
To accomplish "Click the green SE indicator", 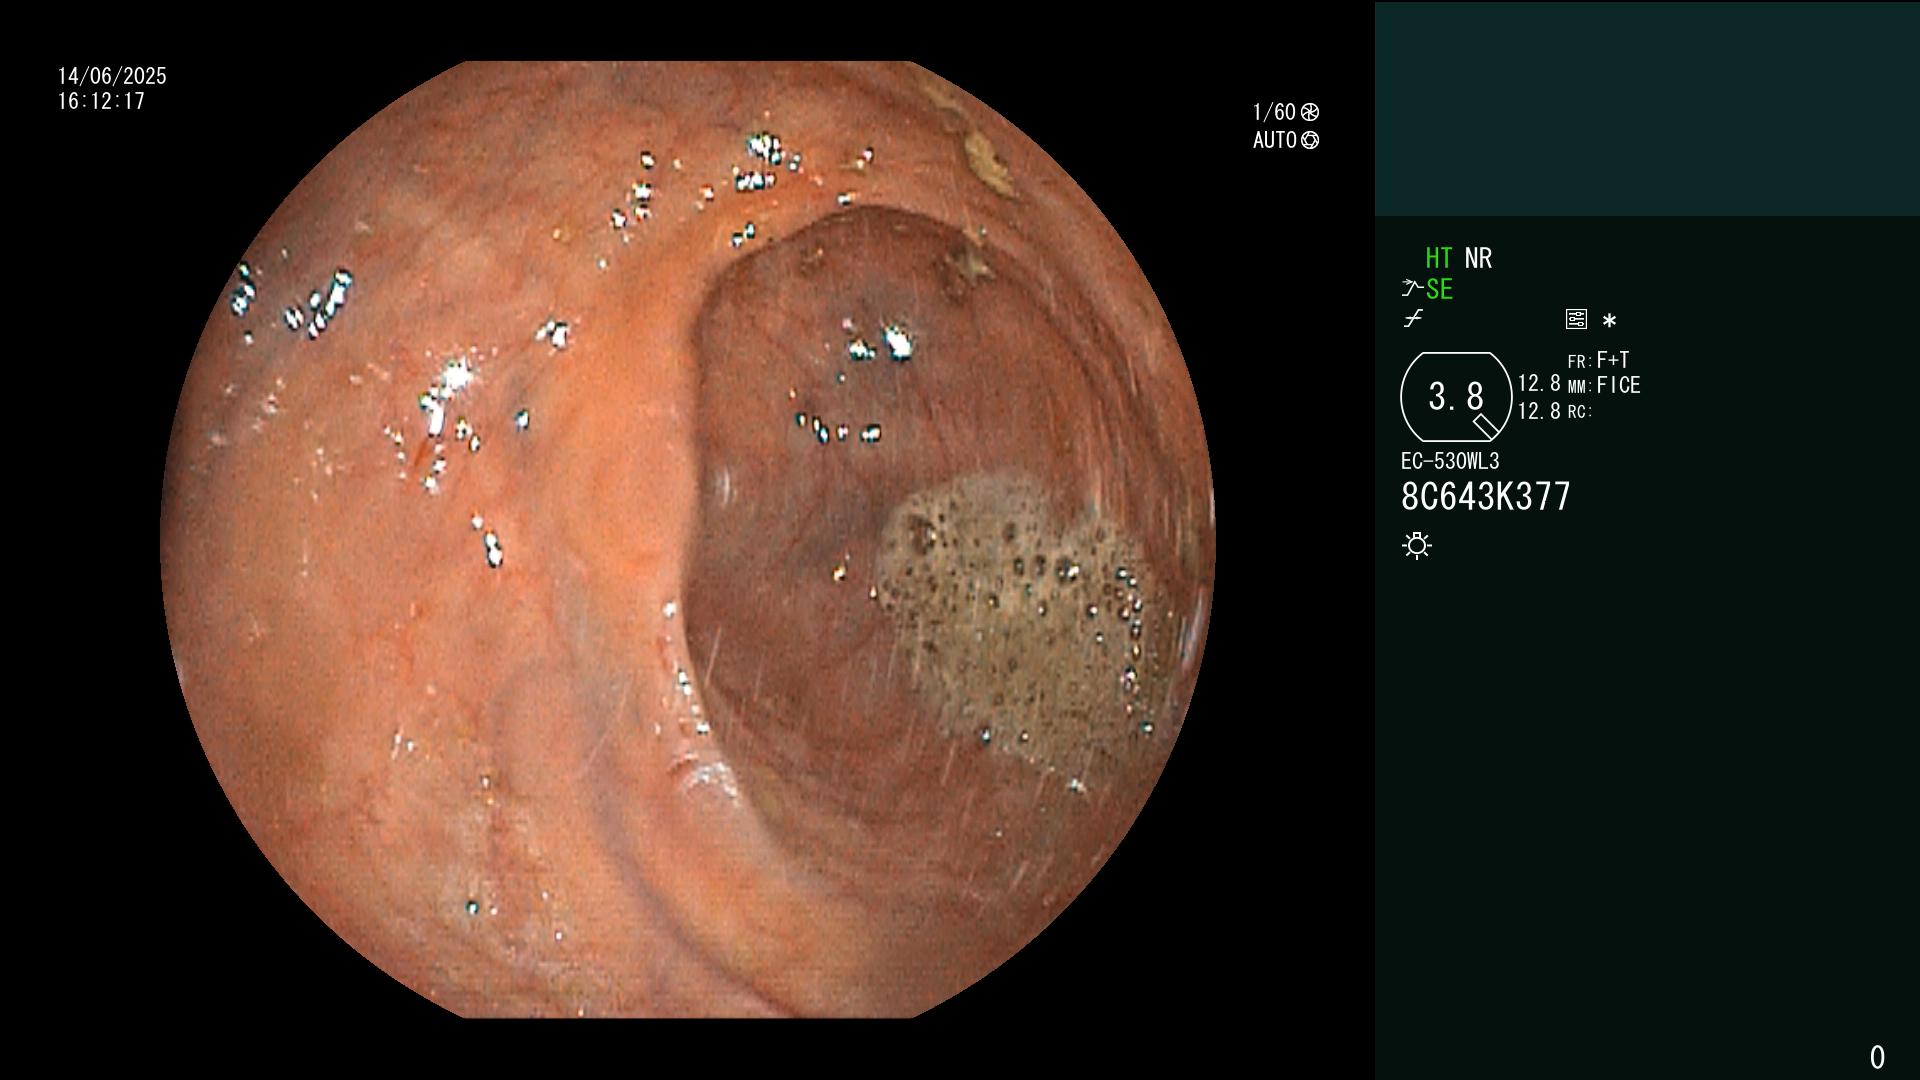I will [x=1439, y=290].
